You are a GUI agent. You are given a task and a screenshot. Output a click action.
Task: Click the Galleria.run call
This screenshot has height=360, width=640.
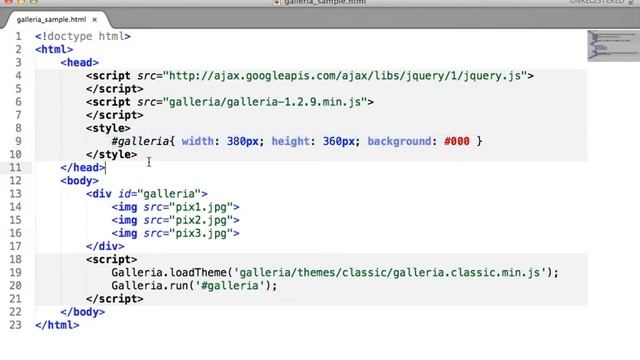tap(194, 285)
